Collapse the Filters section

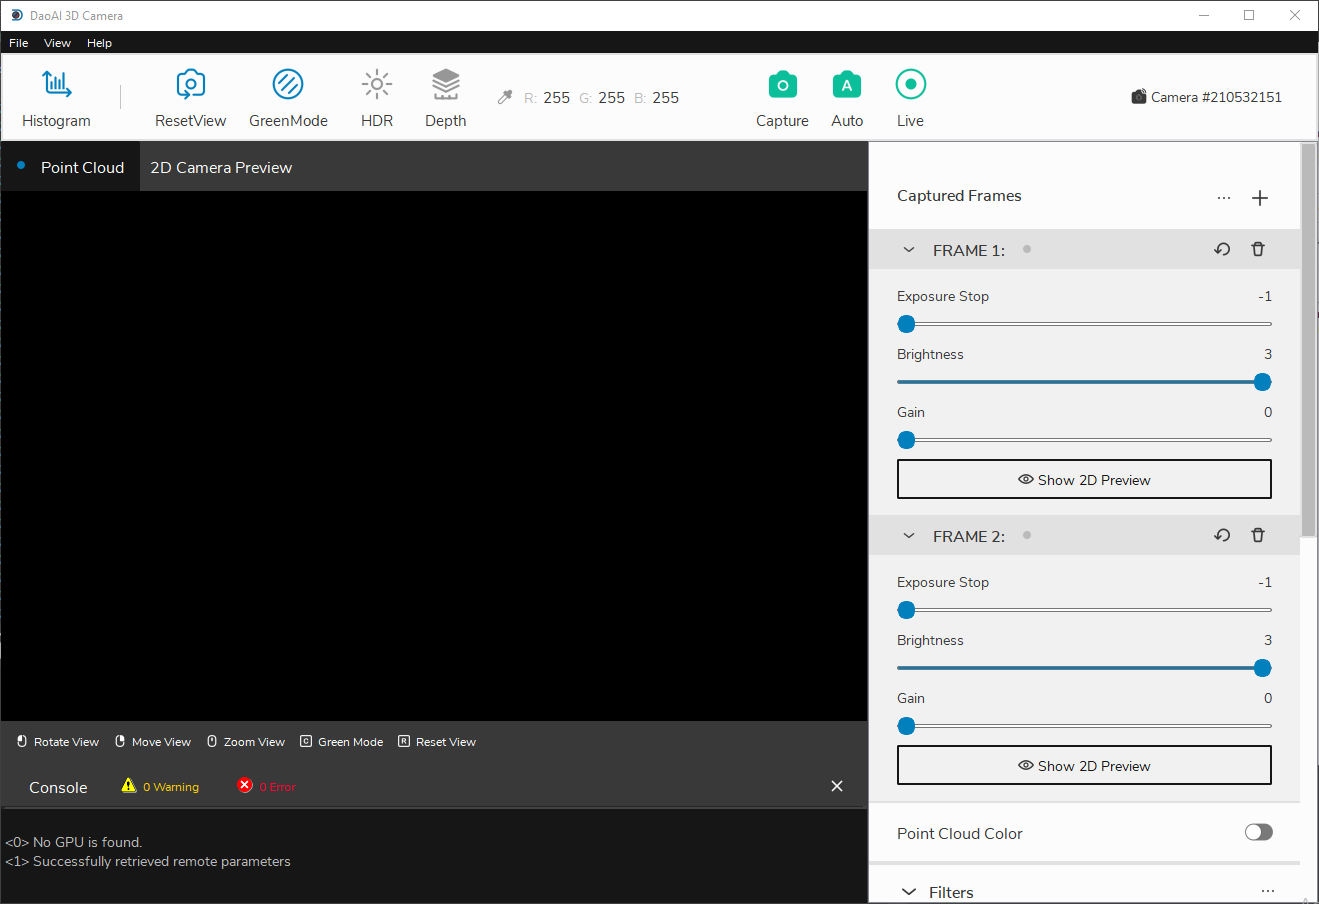(x=909, y=892)
